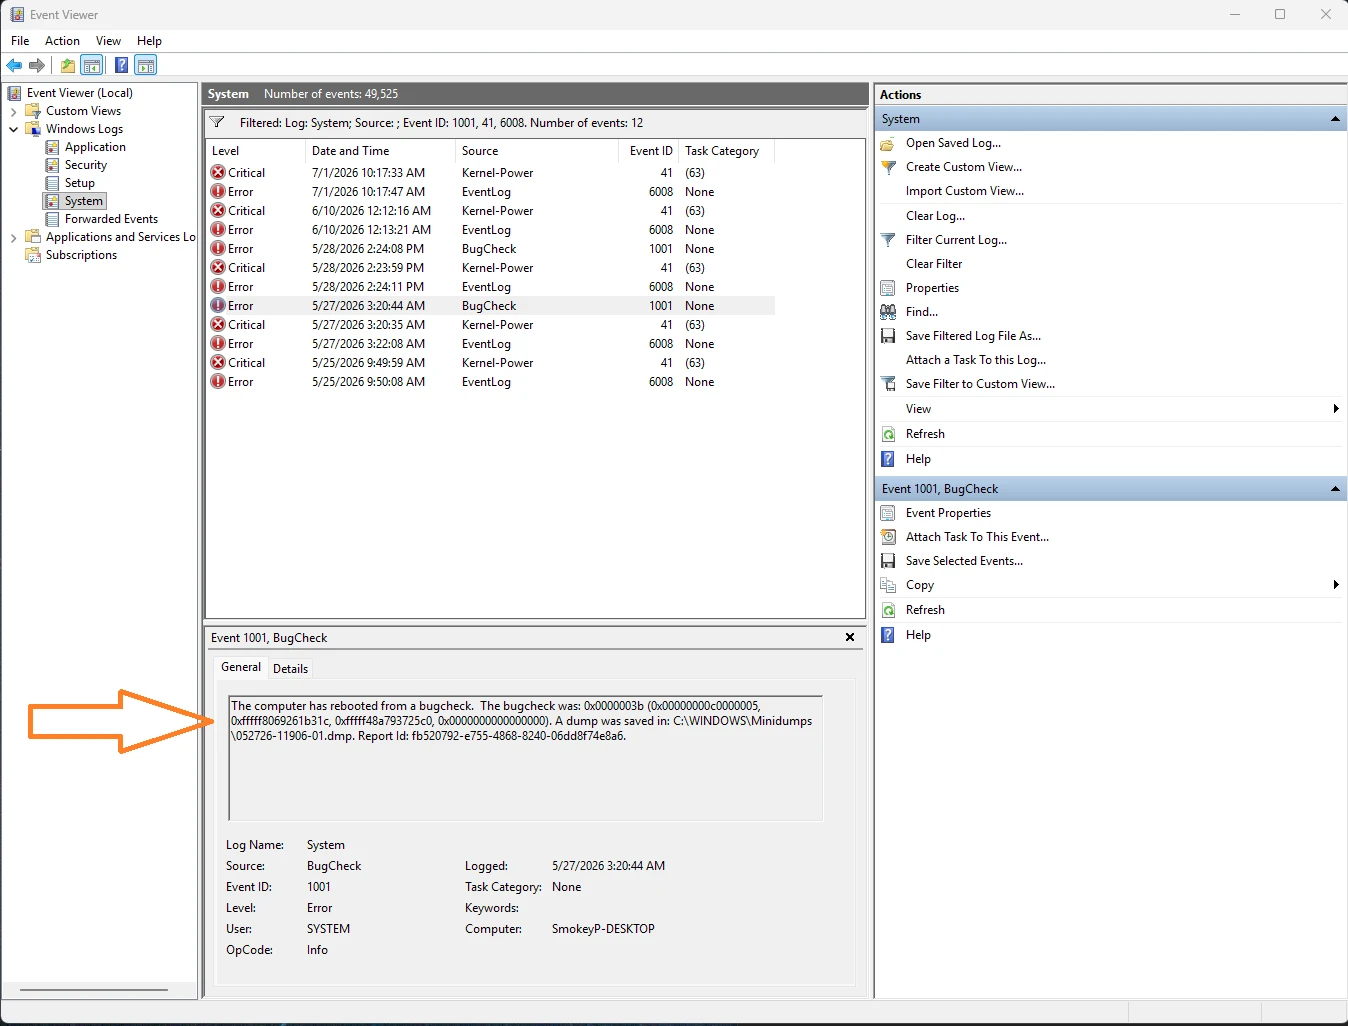The height and width of the screenshot is (1026, 1348).
Task: Click the Event Properties icon
Action: (888, 513)
